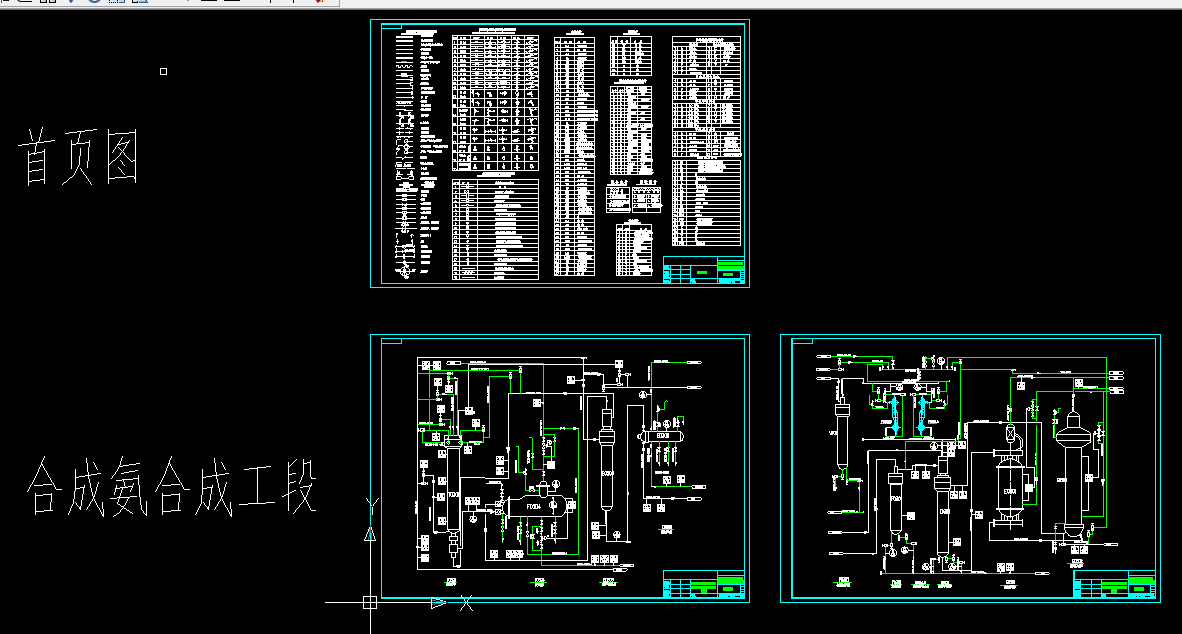Viewport: 1182px width, 634px height.
Task: Click the UCS Y-axis arrowhead
Action: [x=370, y=534]
